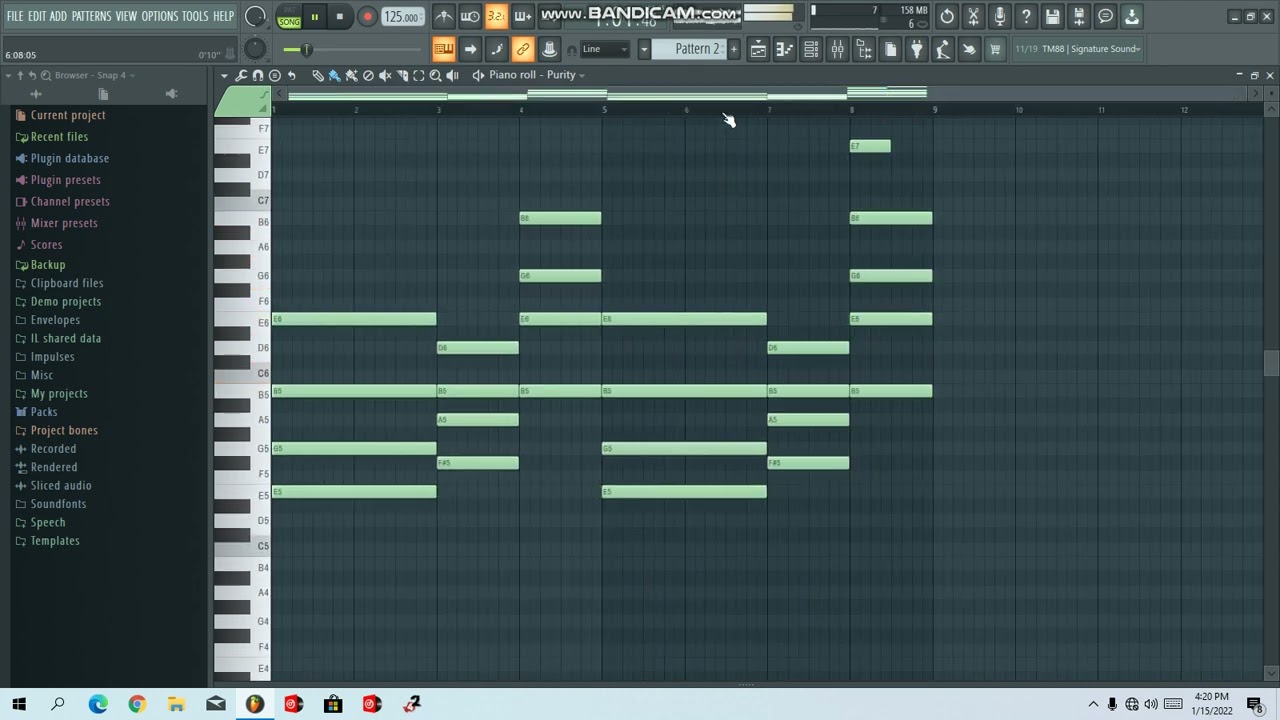Image resolution: width=1280 pixels, height=720 pixels.
Task: Open the Mixer window icon
Action: 837,49
